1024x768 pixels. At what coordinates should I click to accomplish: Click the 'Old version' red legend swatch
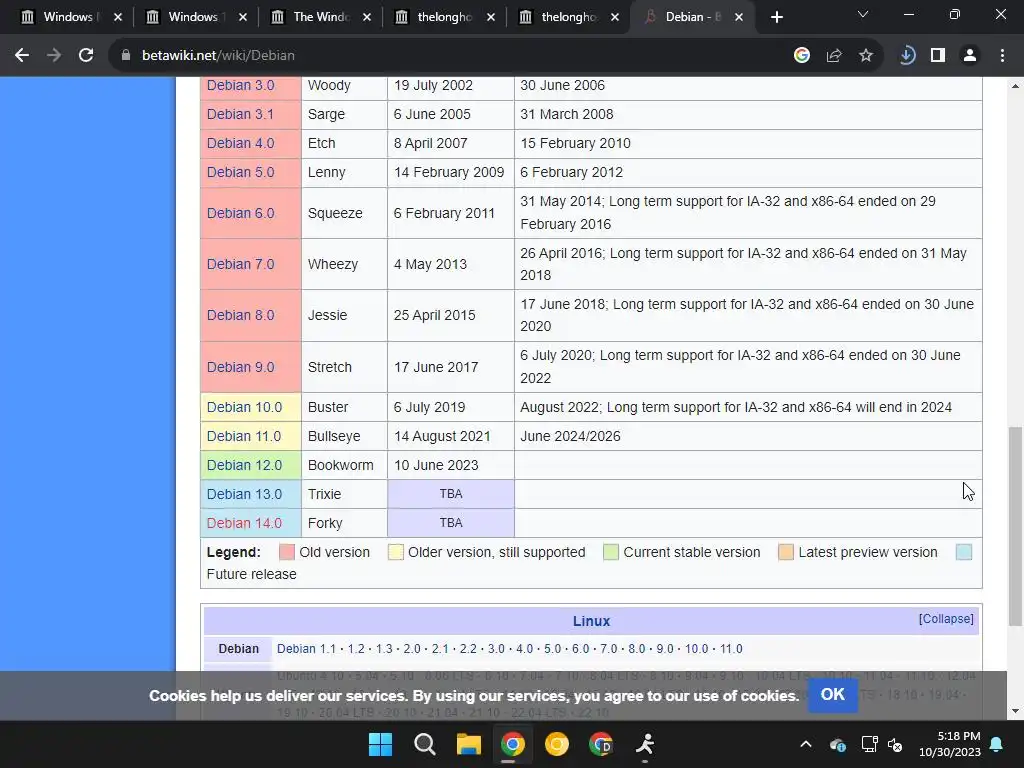click(x=287, y=552)
